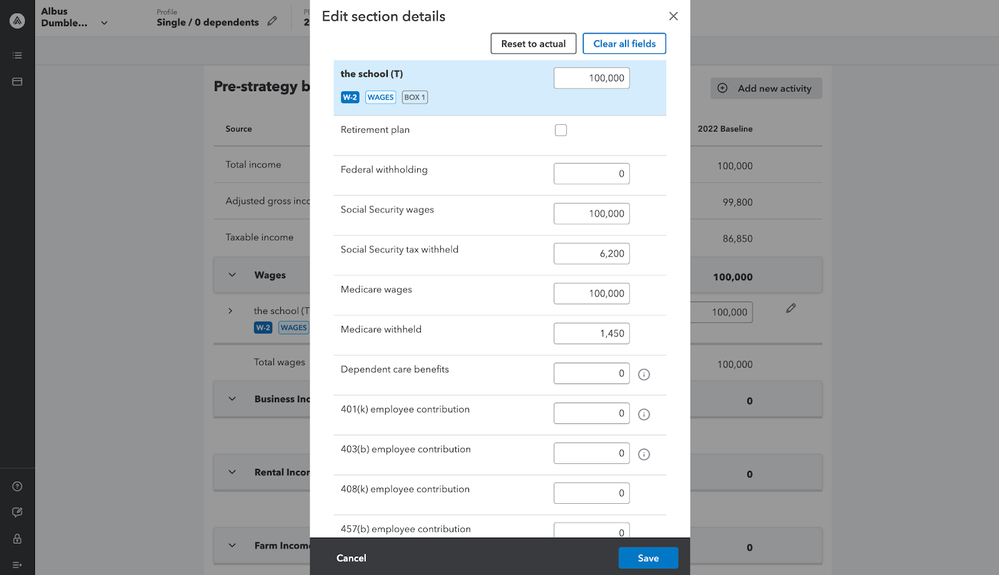Open the help question mark icon
This screenshot has width=999, height=575.
coord(17,487)
